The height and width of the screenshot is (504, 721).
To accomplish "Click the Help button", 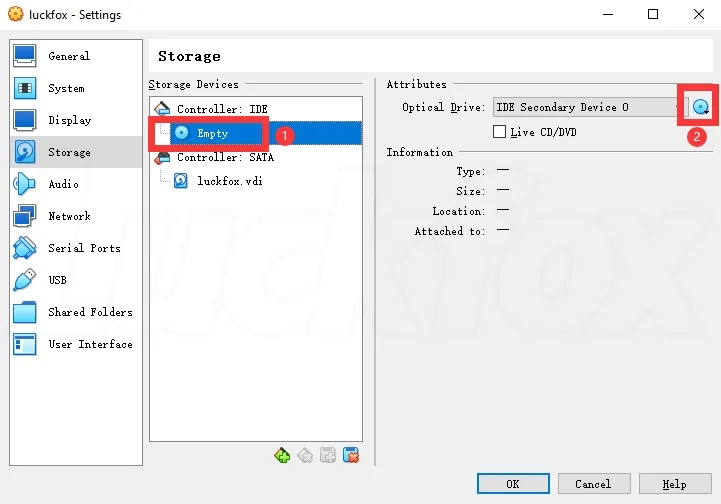I will point(675,484).
